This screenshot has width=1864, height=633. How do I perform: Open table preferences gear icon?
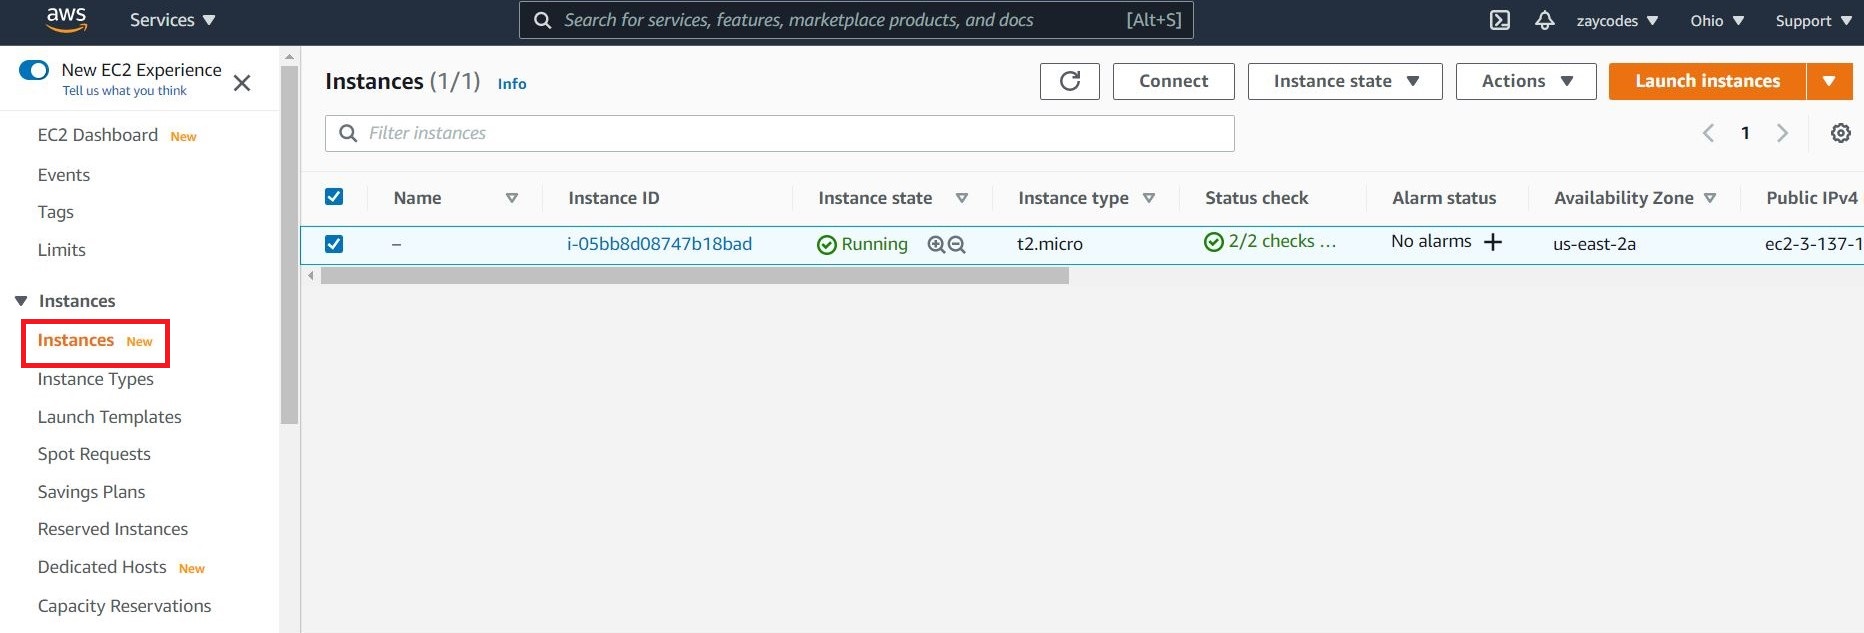pyautogui.click(x=1840, y=133)
